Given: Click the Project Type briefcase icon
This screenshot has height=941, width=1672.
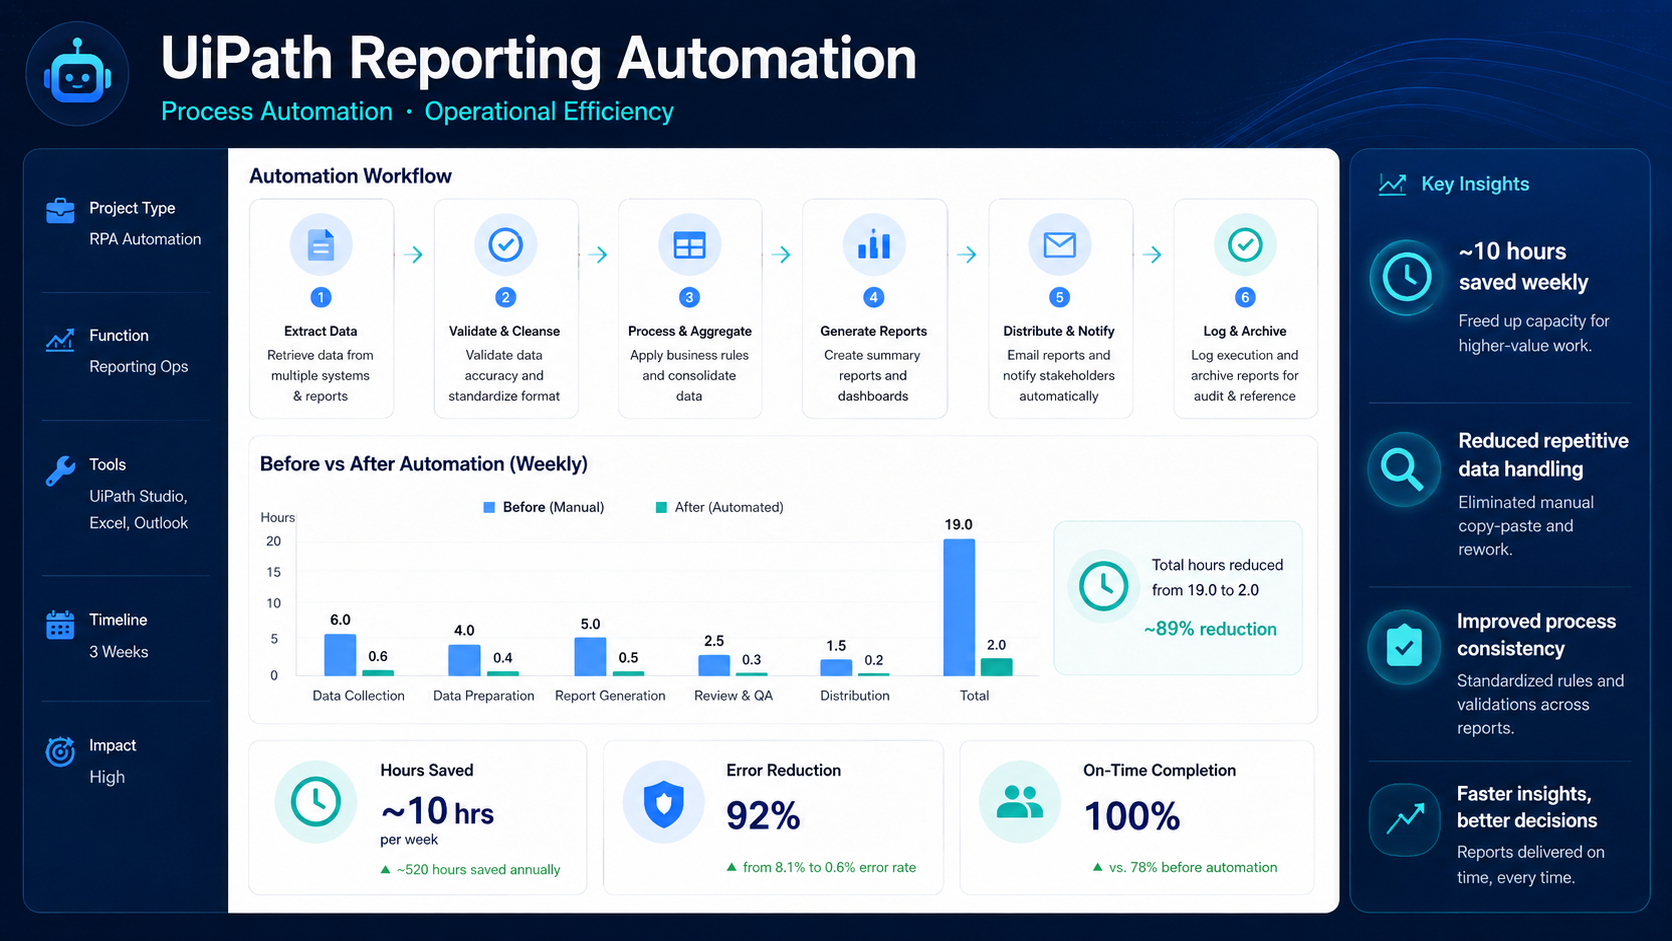Looking at the screenshot, I should pos(60,210).
